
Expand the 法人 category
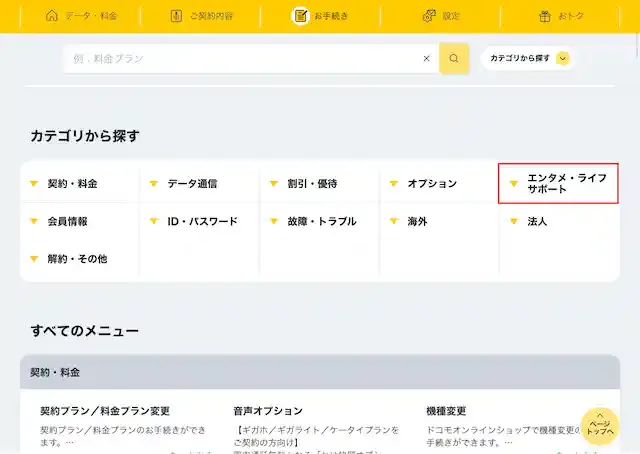(560, 221)
